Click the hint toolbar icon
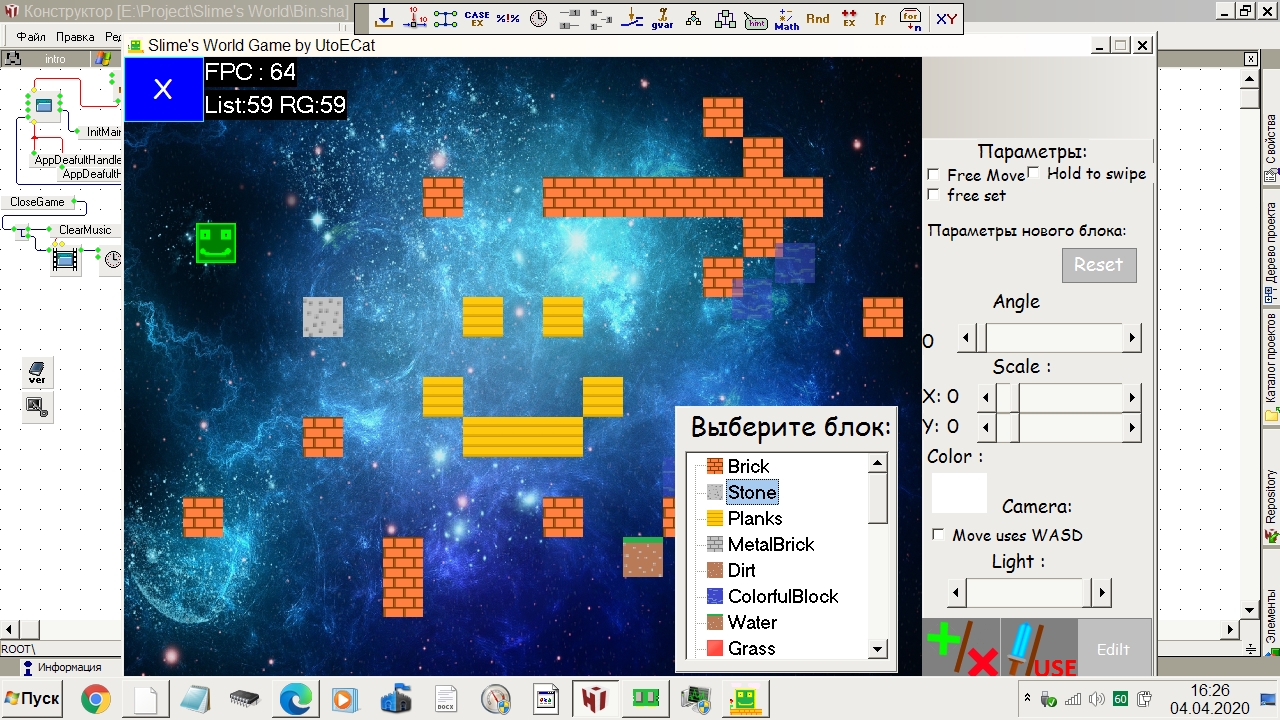 [x=756, y=18]
